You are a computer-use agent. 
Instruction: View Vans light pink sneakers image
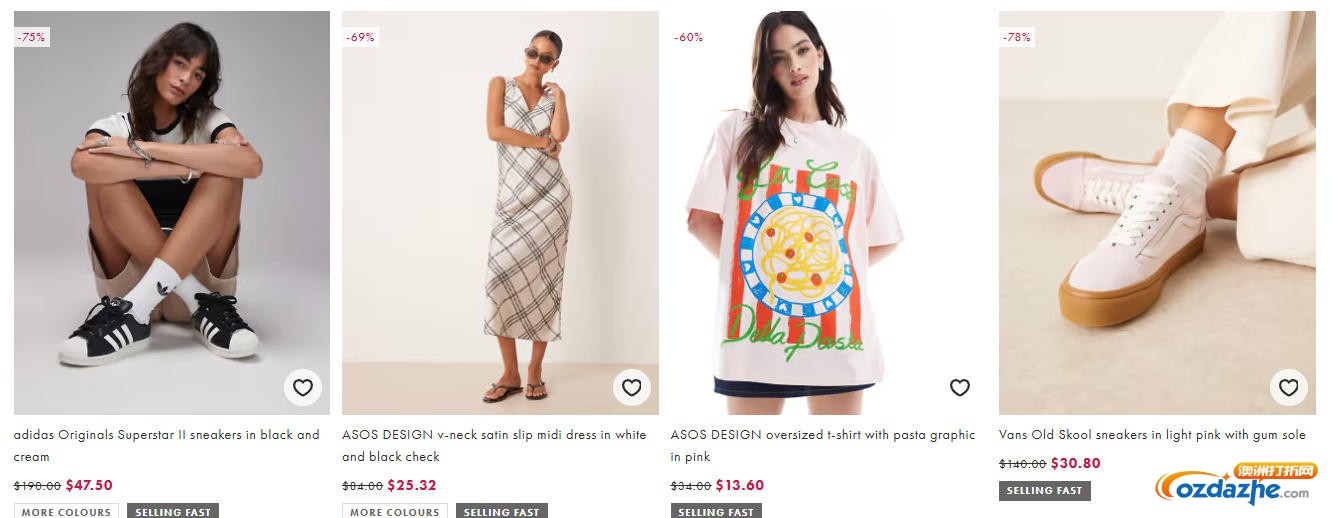pyautogui.click(x=1157, y=200)
